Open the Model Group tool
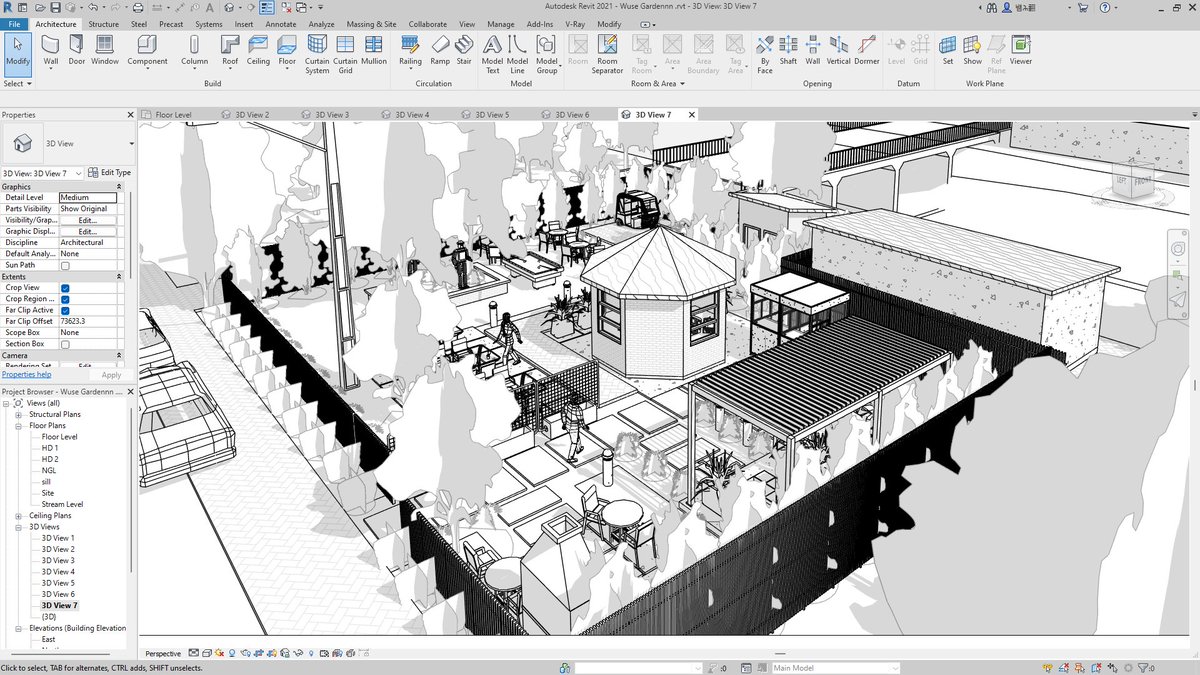The height and width of the screenshot is (675, 1200). click(546, 55)
